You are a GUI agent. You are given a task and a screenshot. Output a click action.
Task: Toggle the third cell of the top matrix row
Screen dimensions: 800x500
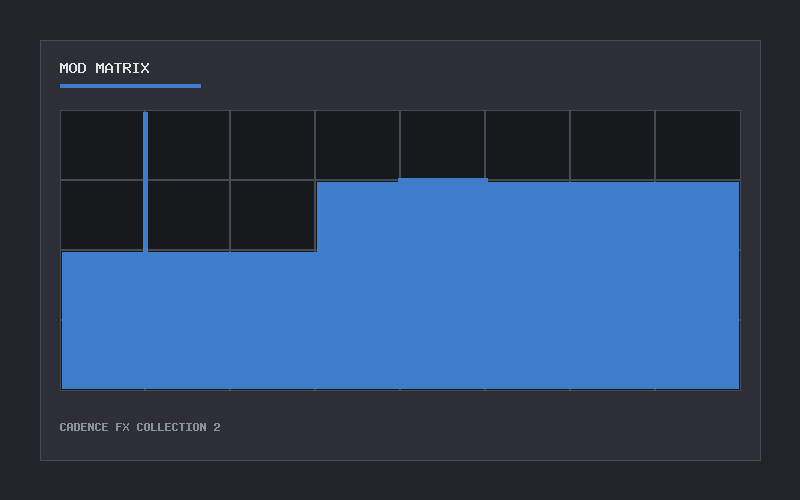[x=272, y=145]
